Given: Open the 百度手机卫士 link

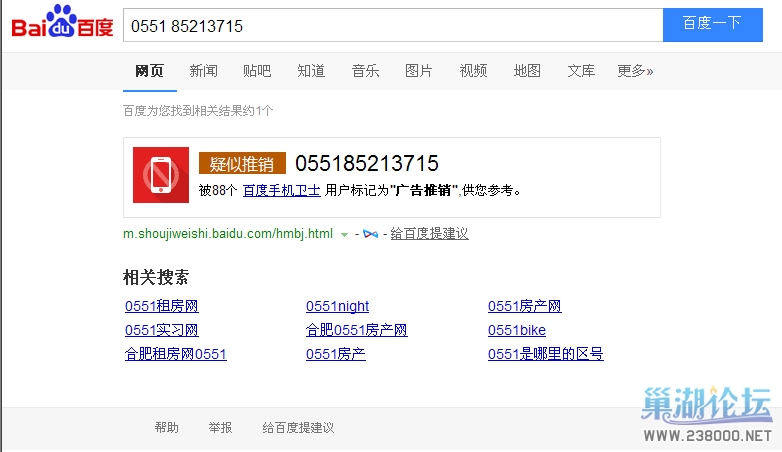Looking at the screenshot, I should pos(281,190).
